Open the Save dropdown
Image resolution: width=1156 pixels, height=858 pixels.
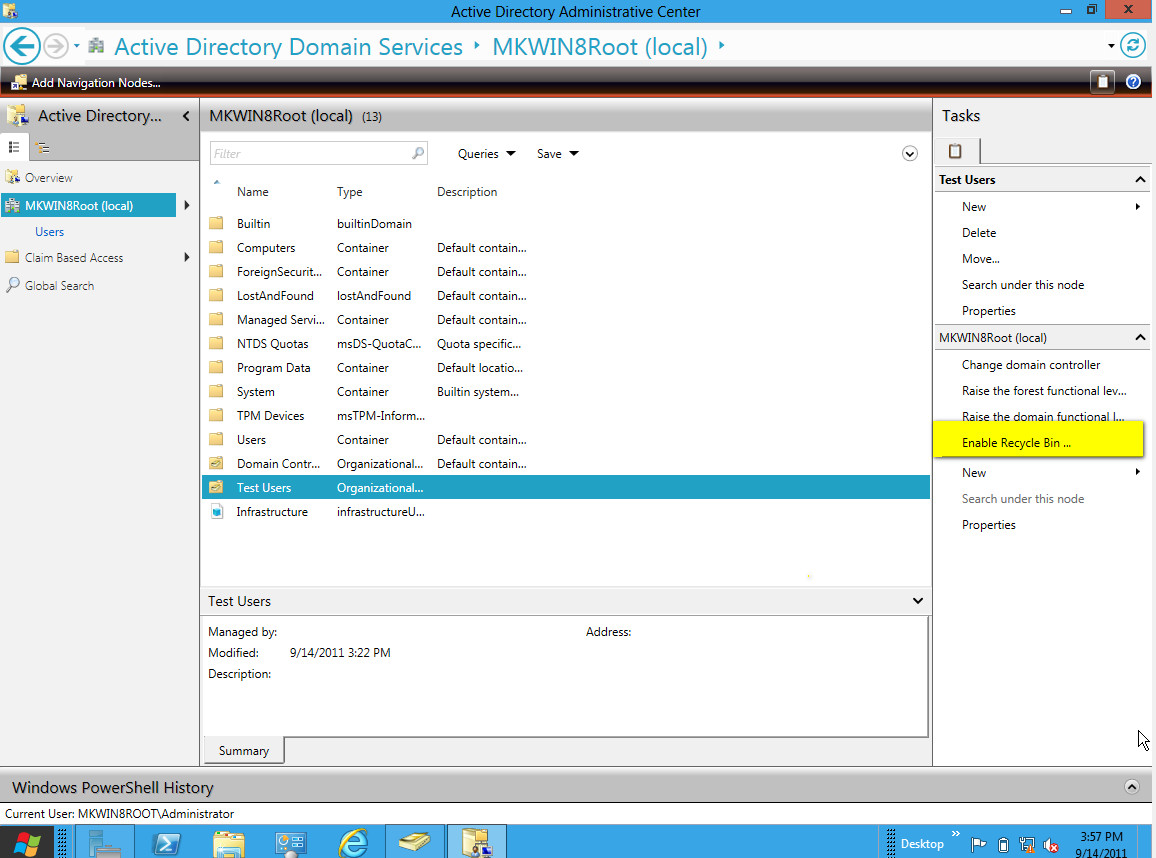click(556, 153)
